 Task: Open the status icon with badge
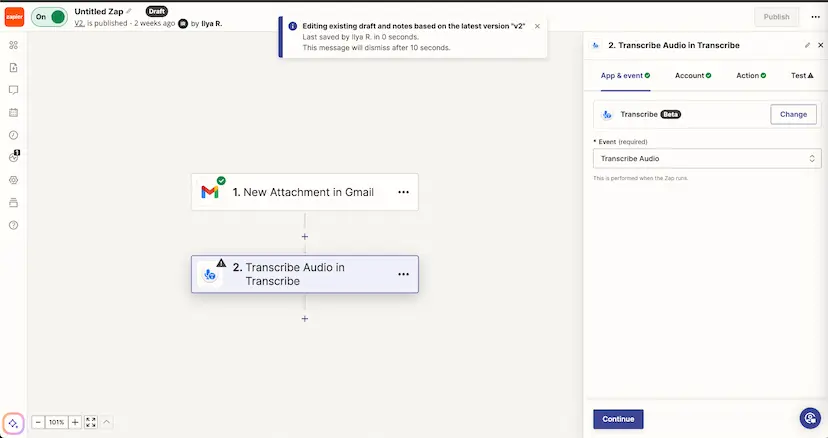14,157
